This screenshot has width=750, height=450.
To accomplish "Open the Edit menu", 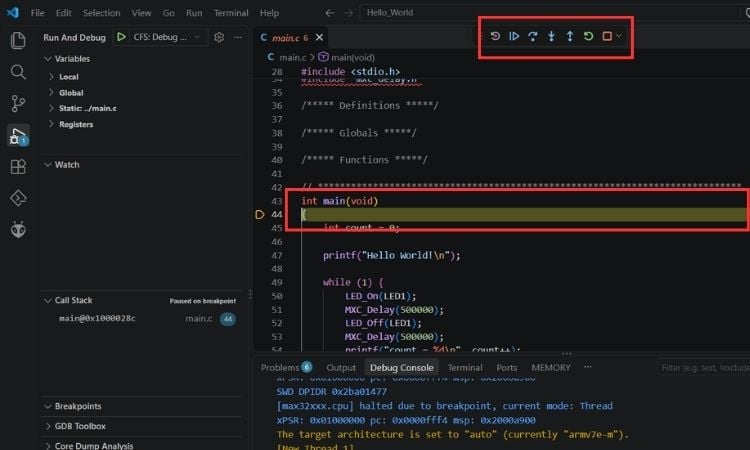I will click(x=63, y=13).
